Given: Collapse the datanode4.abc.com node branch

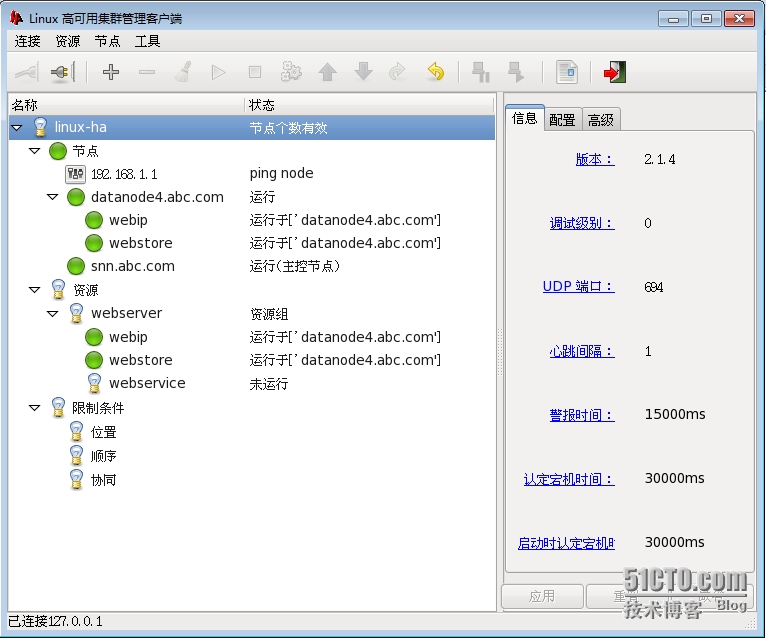Looking at the screenshot, I should pyautogui.click(x=53, y=197).
